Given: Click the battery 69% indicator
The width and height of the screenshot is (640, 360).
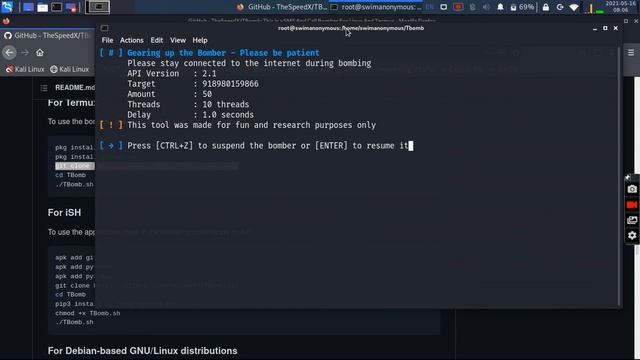Looking at the screenshot, I should coord(522,7).
